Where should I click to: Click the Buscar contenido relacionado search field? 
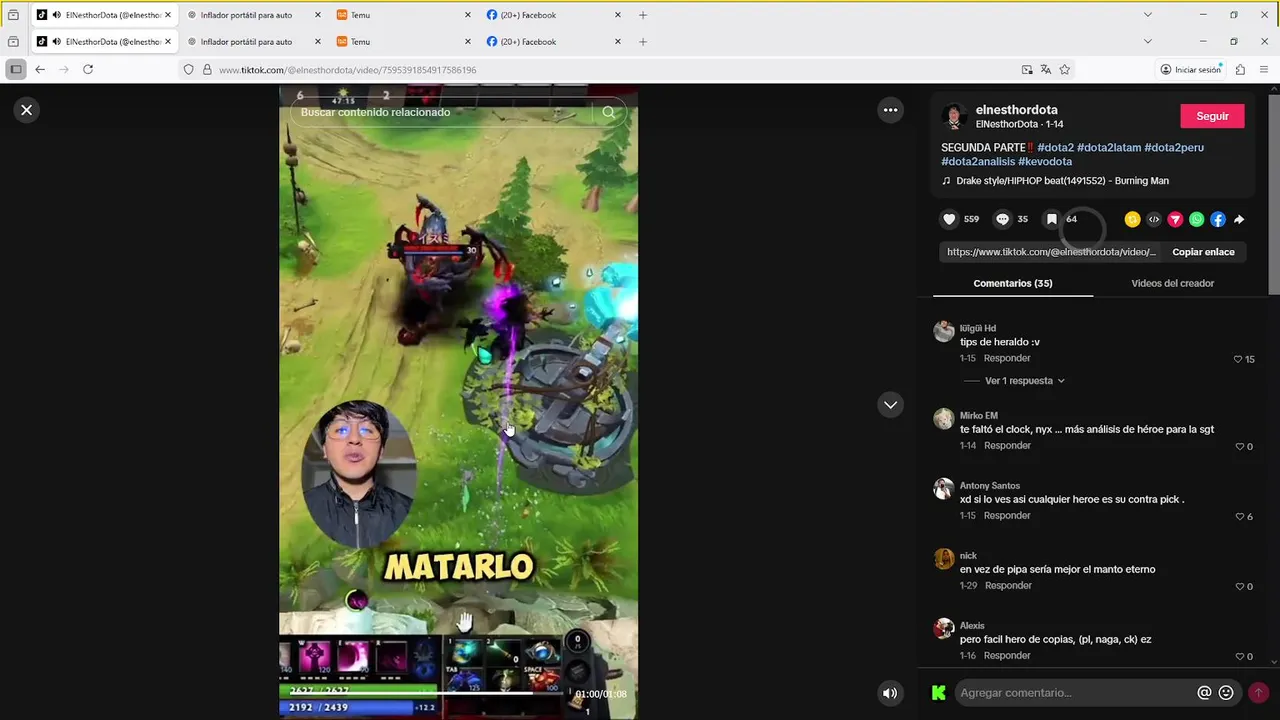[445, 112]
